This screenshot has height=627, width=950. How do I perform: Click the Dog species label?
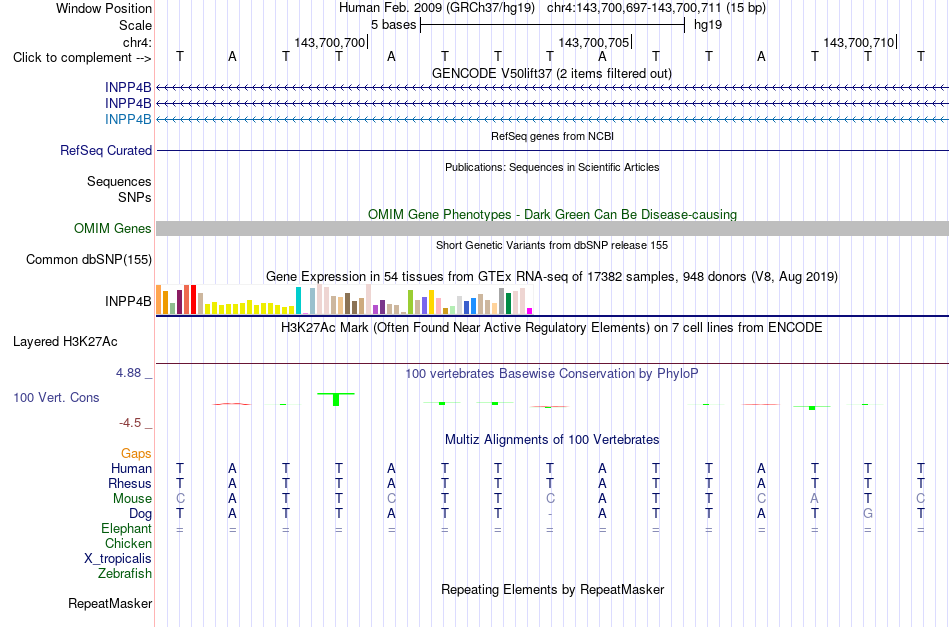(x=141, y=514)
